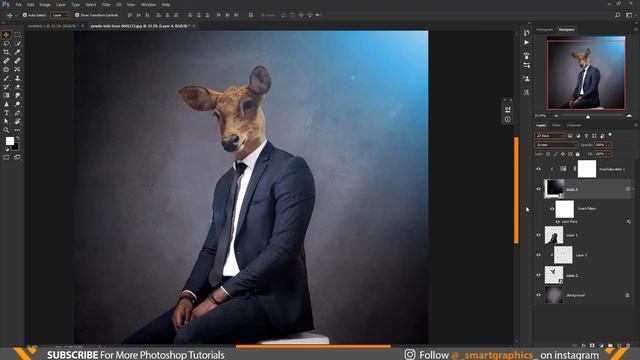Open Lens Flare filter blending options icon

click(x=629, y=222)
